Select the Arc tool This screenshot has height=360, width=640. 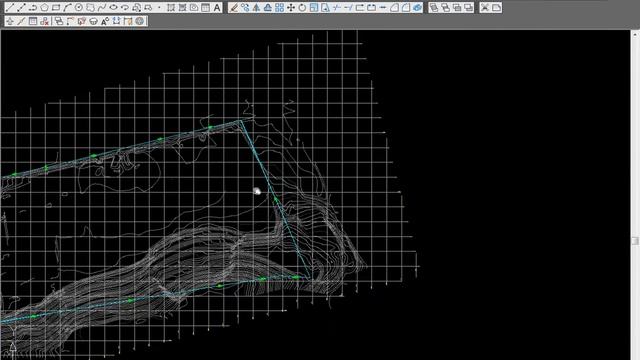[67, 8]
